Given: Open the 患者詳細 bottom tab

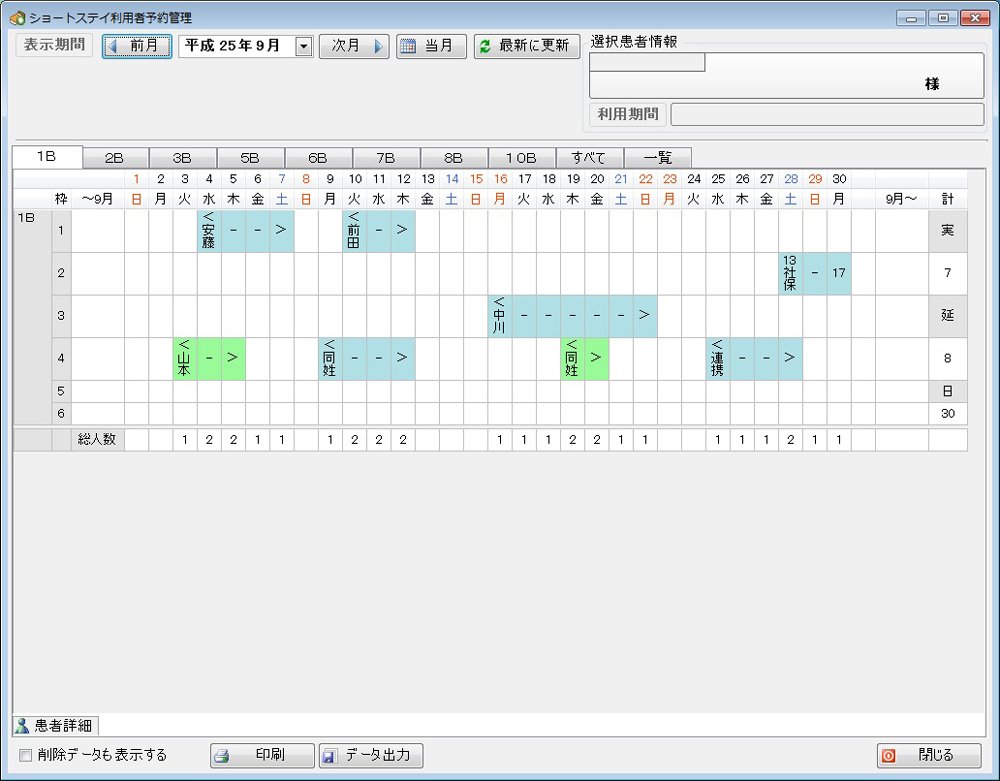Looking at the screenshot, I should [x=55, y=726].
